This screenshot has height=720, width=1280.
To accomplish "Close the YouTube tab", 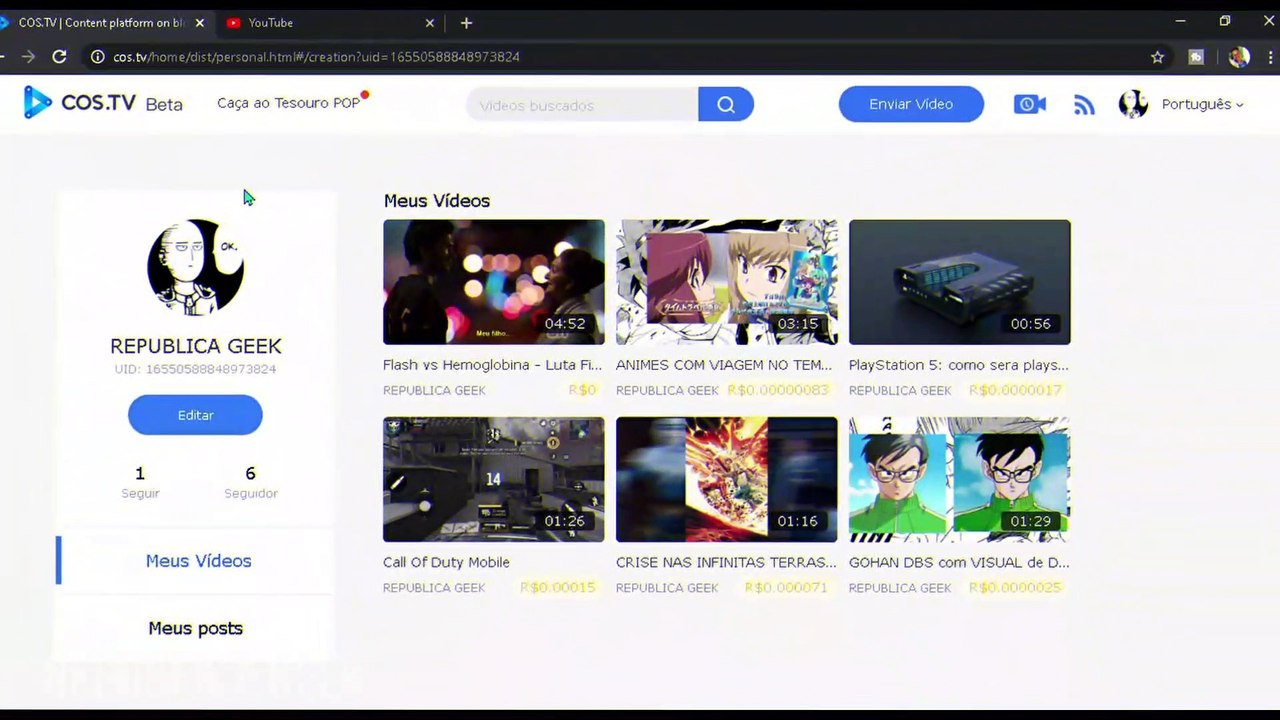I will coord(430,23).
